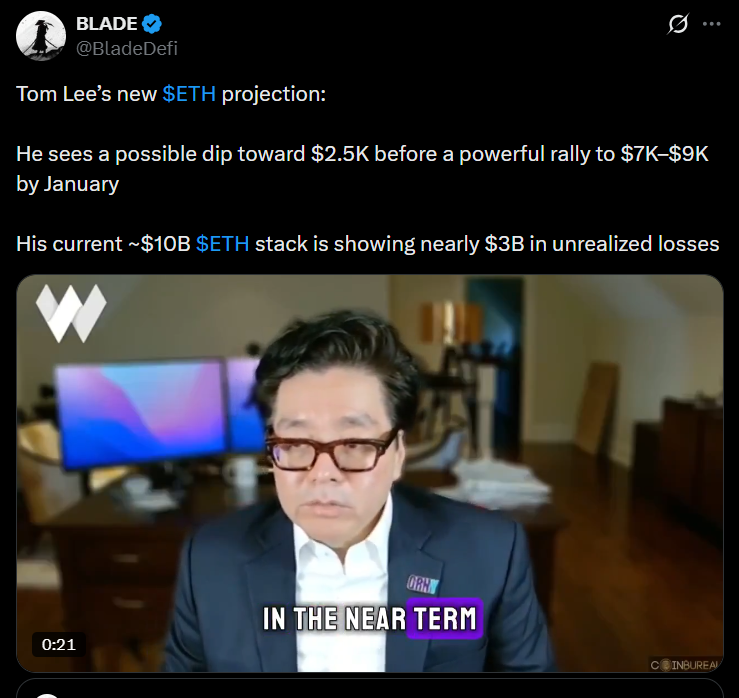739x698 pixels.
Task: Open the three-dot more options menu
Action: tap(711, 24)
